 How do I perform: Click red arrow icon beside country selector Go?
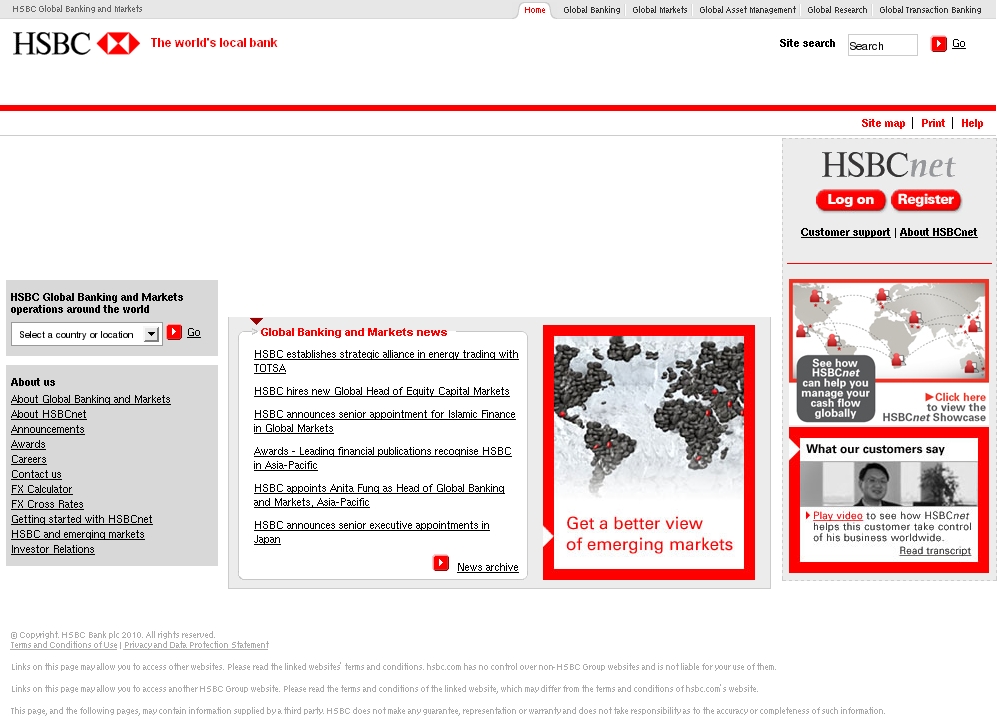coord(174,332)
